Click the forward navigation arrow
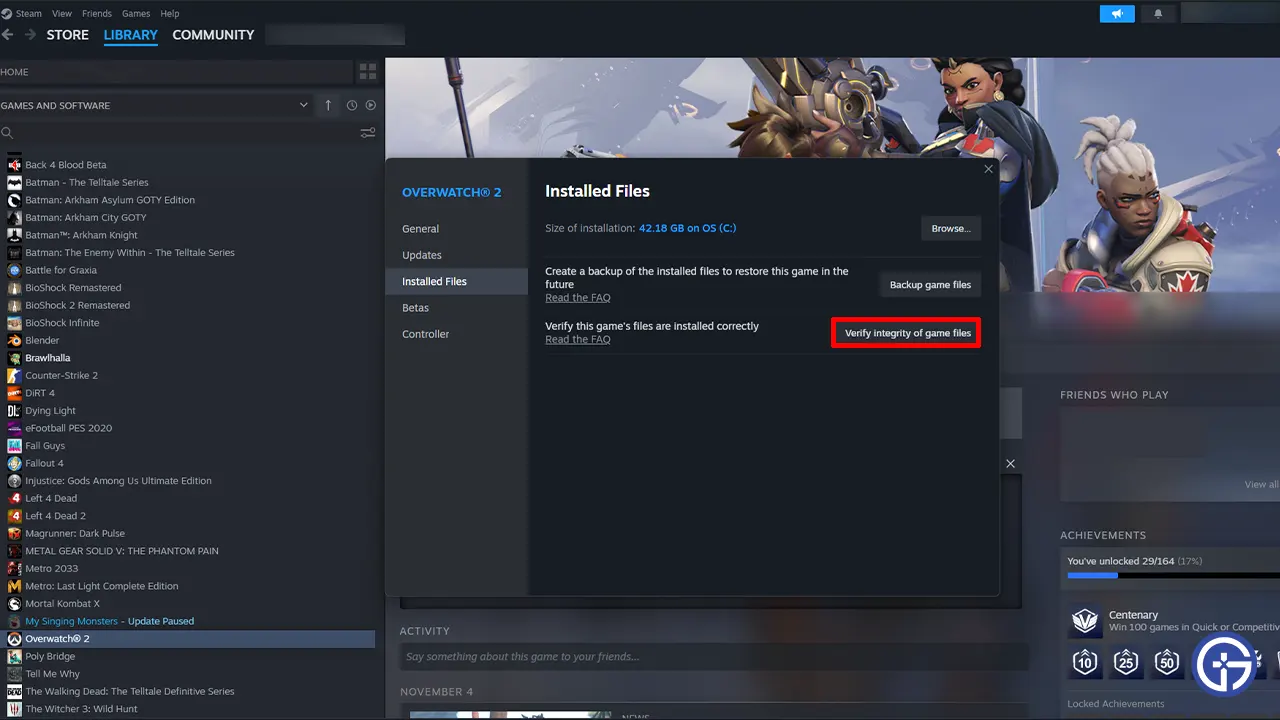Image resolution: width=1280 pixels, height=720 pixels. 30,35
